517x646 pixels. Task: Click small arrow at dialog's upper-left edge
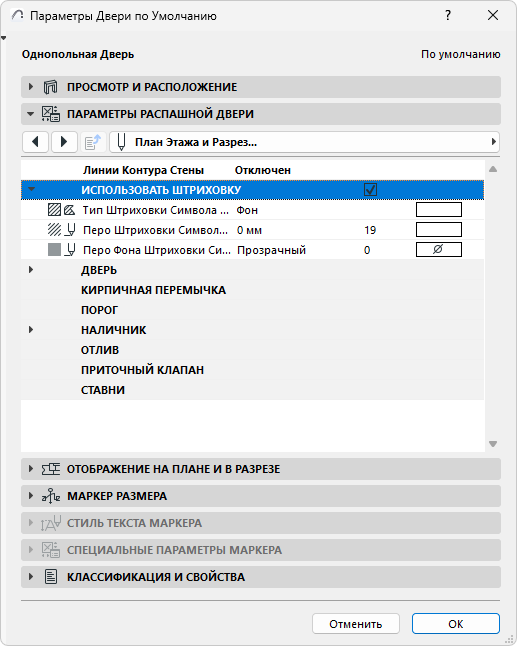[x=3, y=38]
